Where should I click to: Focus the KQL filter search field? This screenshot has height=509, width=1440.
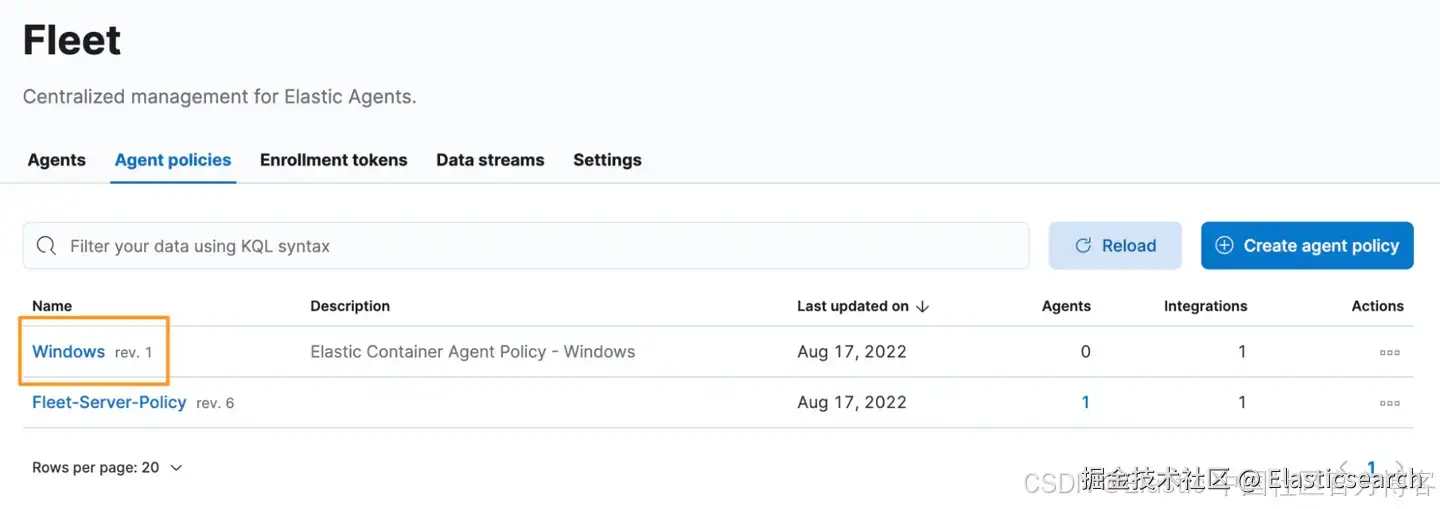point(540,246)
